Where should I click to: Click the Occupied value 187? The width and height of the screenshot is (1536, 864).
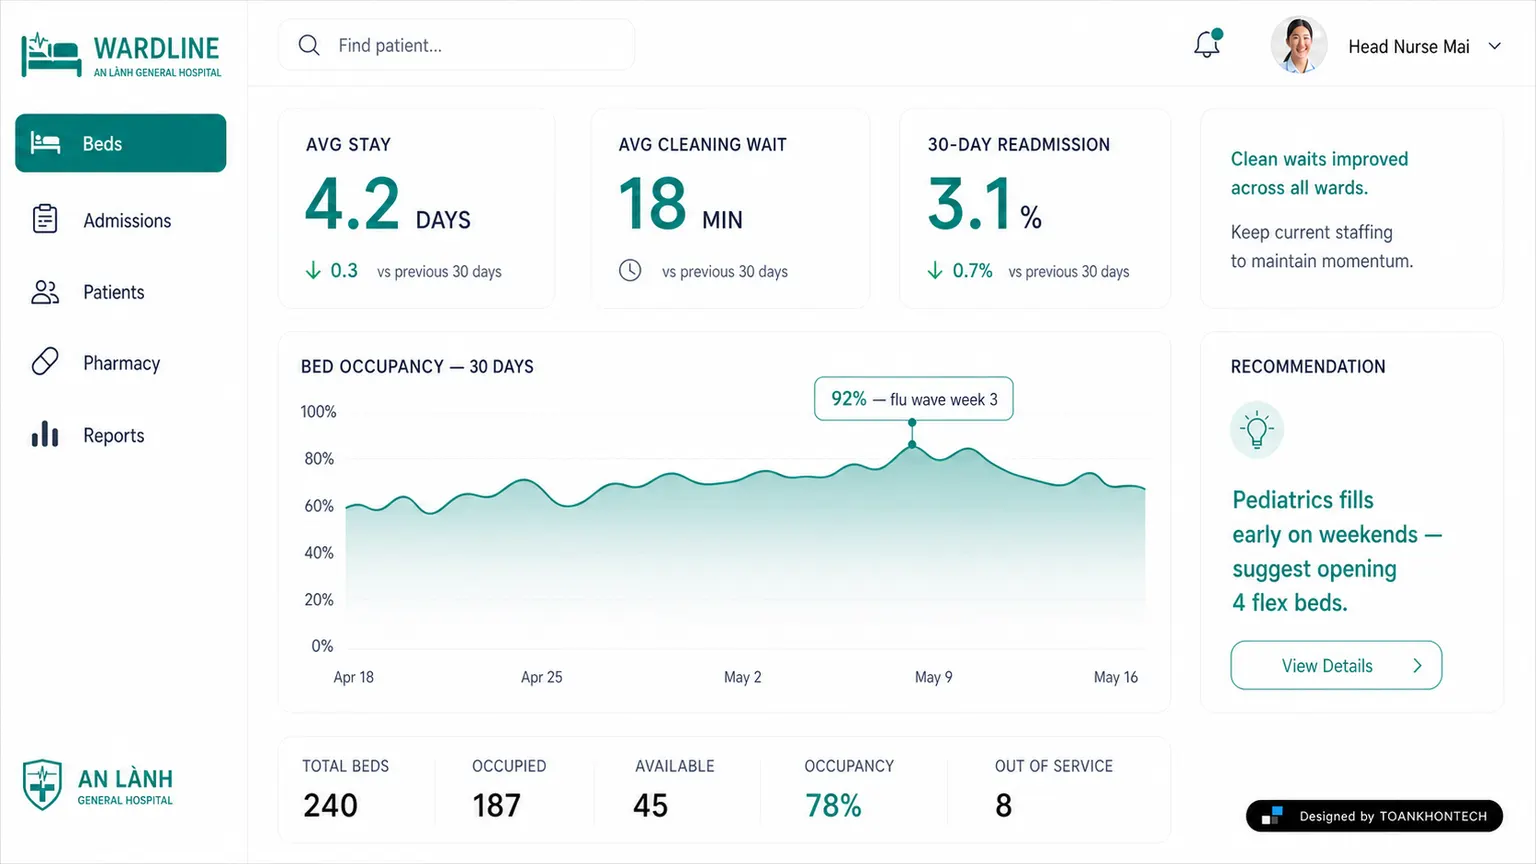point(496,805)
